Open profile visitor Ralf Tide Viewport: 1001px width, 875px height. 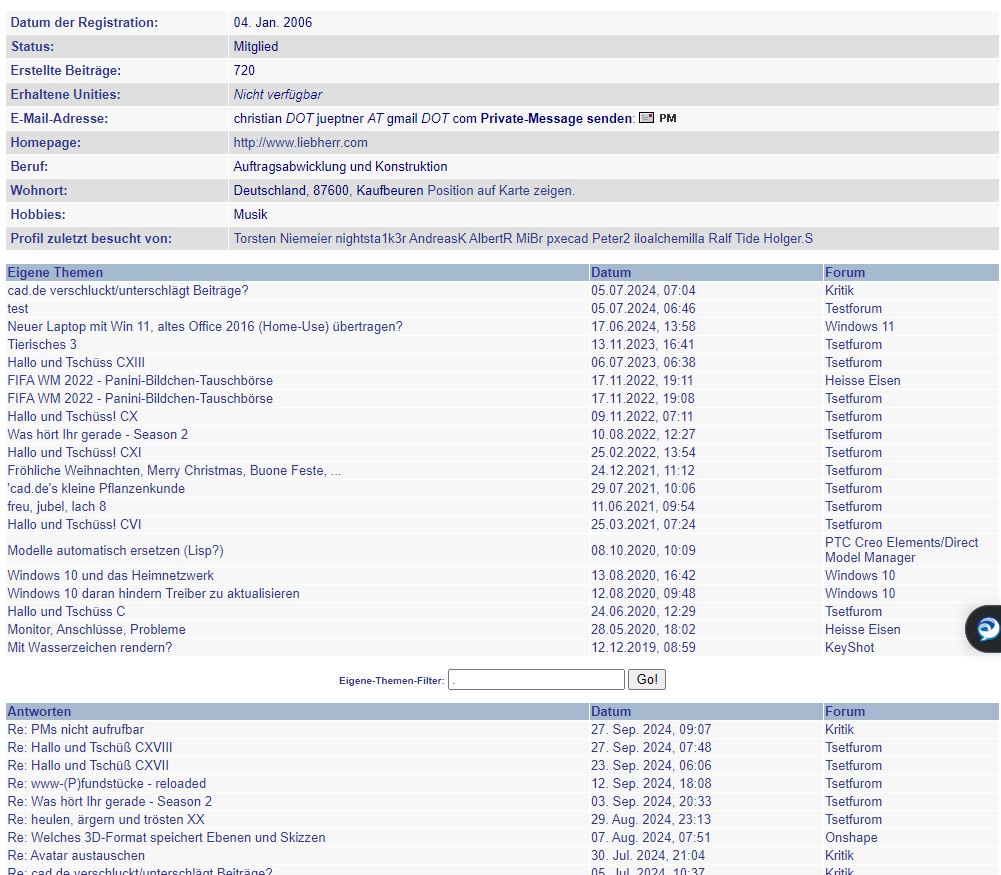[734, 239]
